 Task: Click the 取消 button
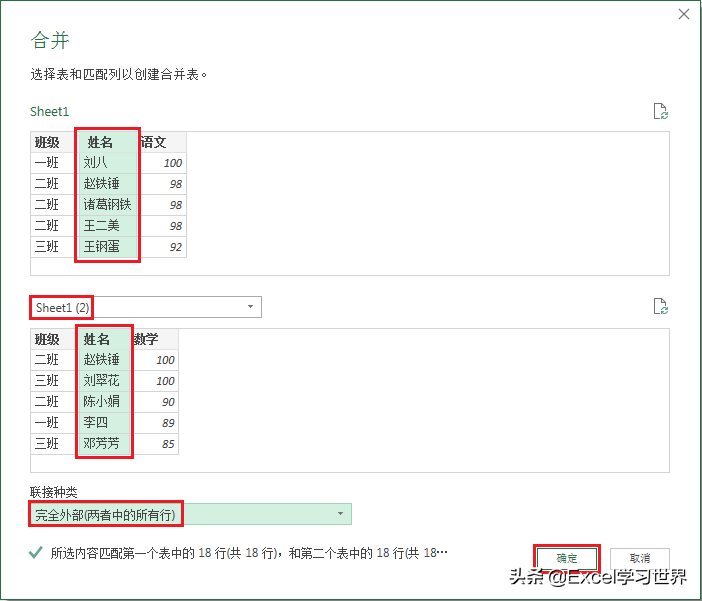[640, 558]
